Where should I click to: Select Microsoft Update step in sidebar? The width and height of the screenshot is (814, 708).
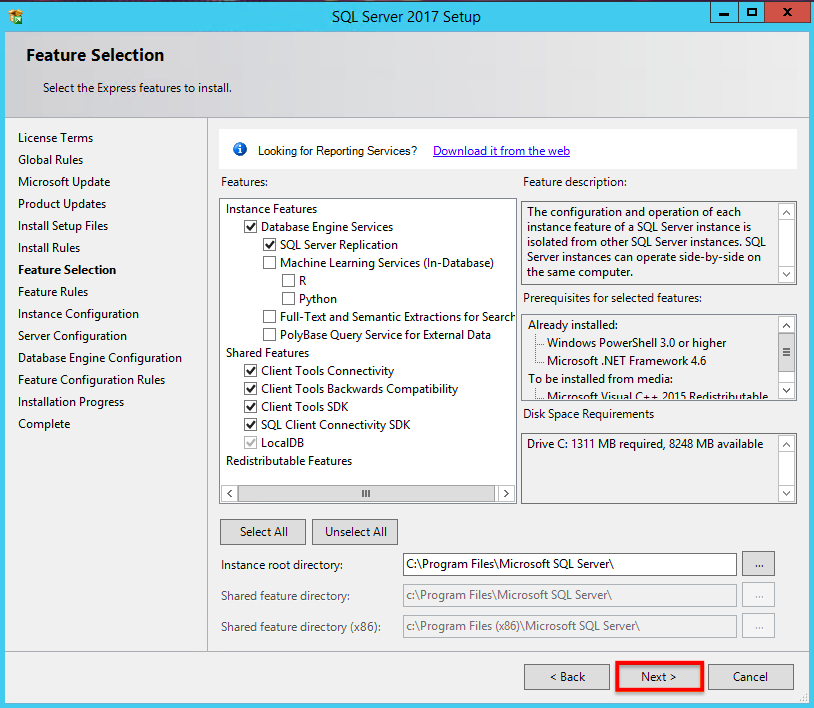[x=64, y=182]
